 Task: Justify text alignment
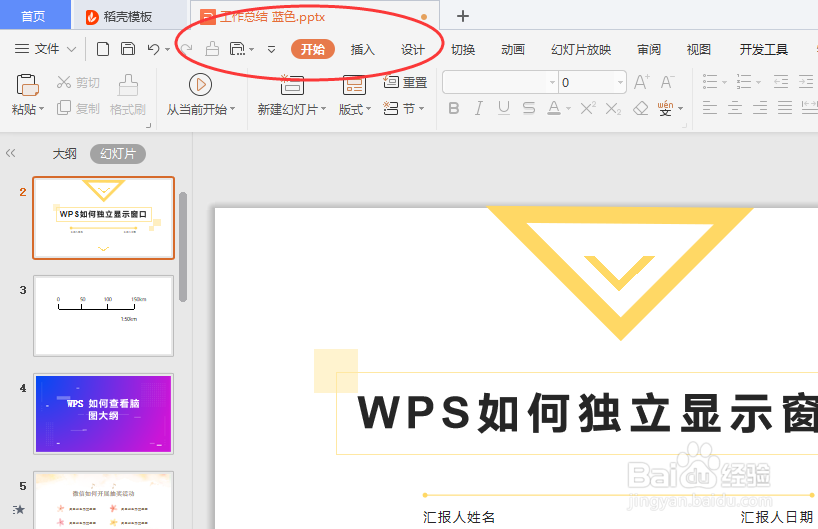(785, 109)
